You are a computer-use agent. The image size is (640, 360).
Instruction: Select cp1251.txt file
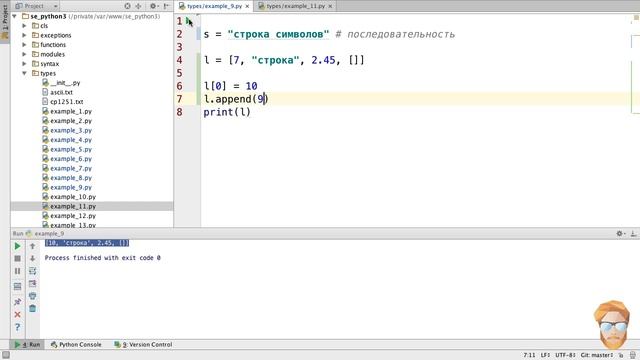(x=63, y=102)
